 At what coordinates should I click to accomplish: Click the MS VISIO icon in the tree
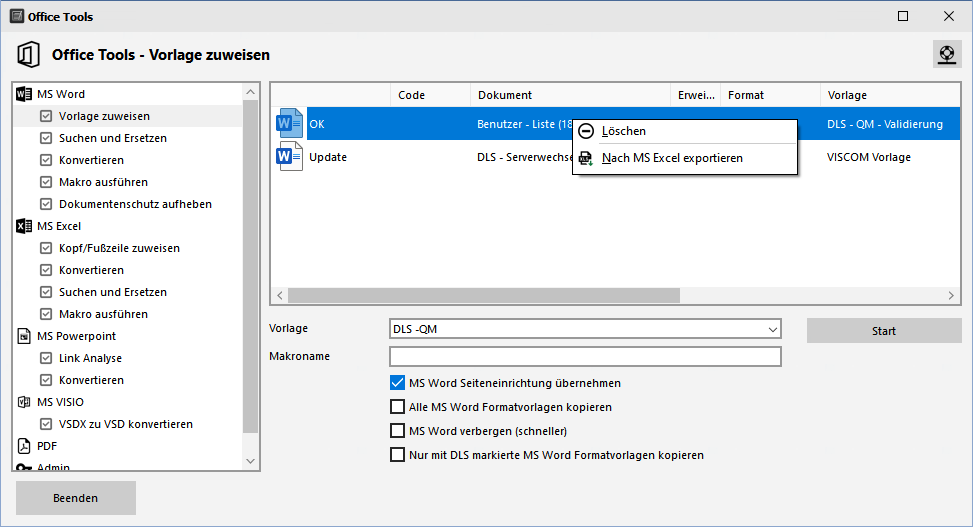coord(24,402)
